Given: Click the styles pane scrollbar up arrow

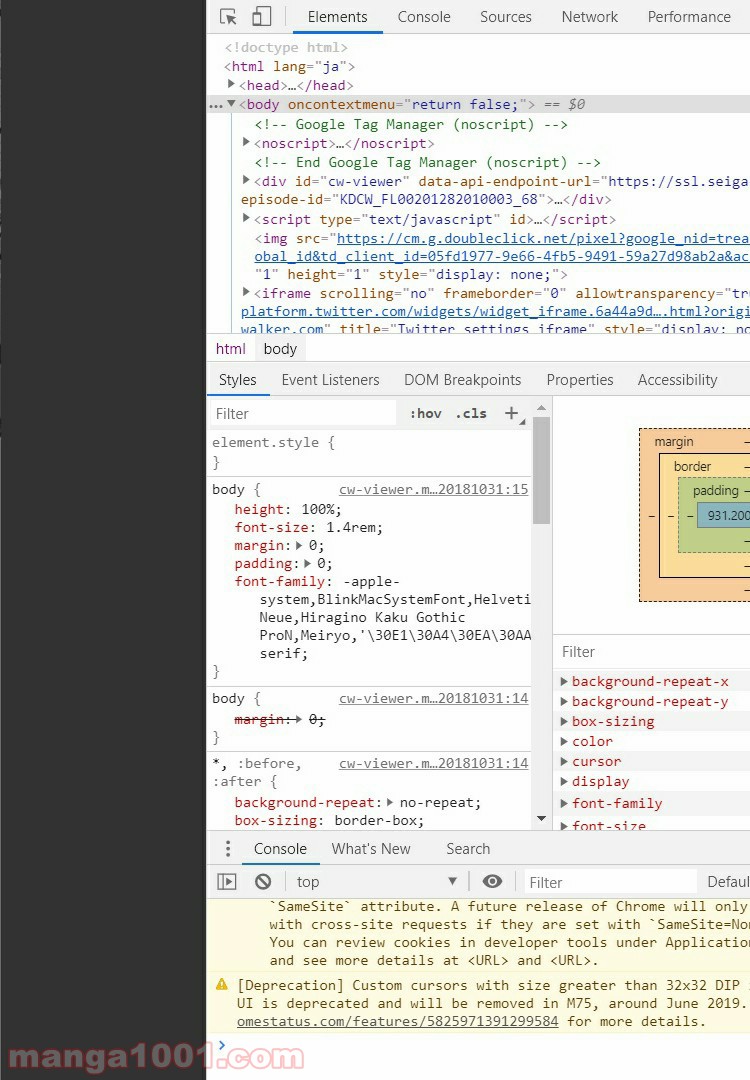Looking at the screenshot, I should pos(541,408).
